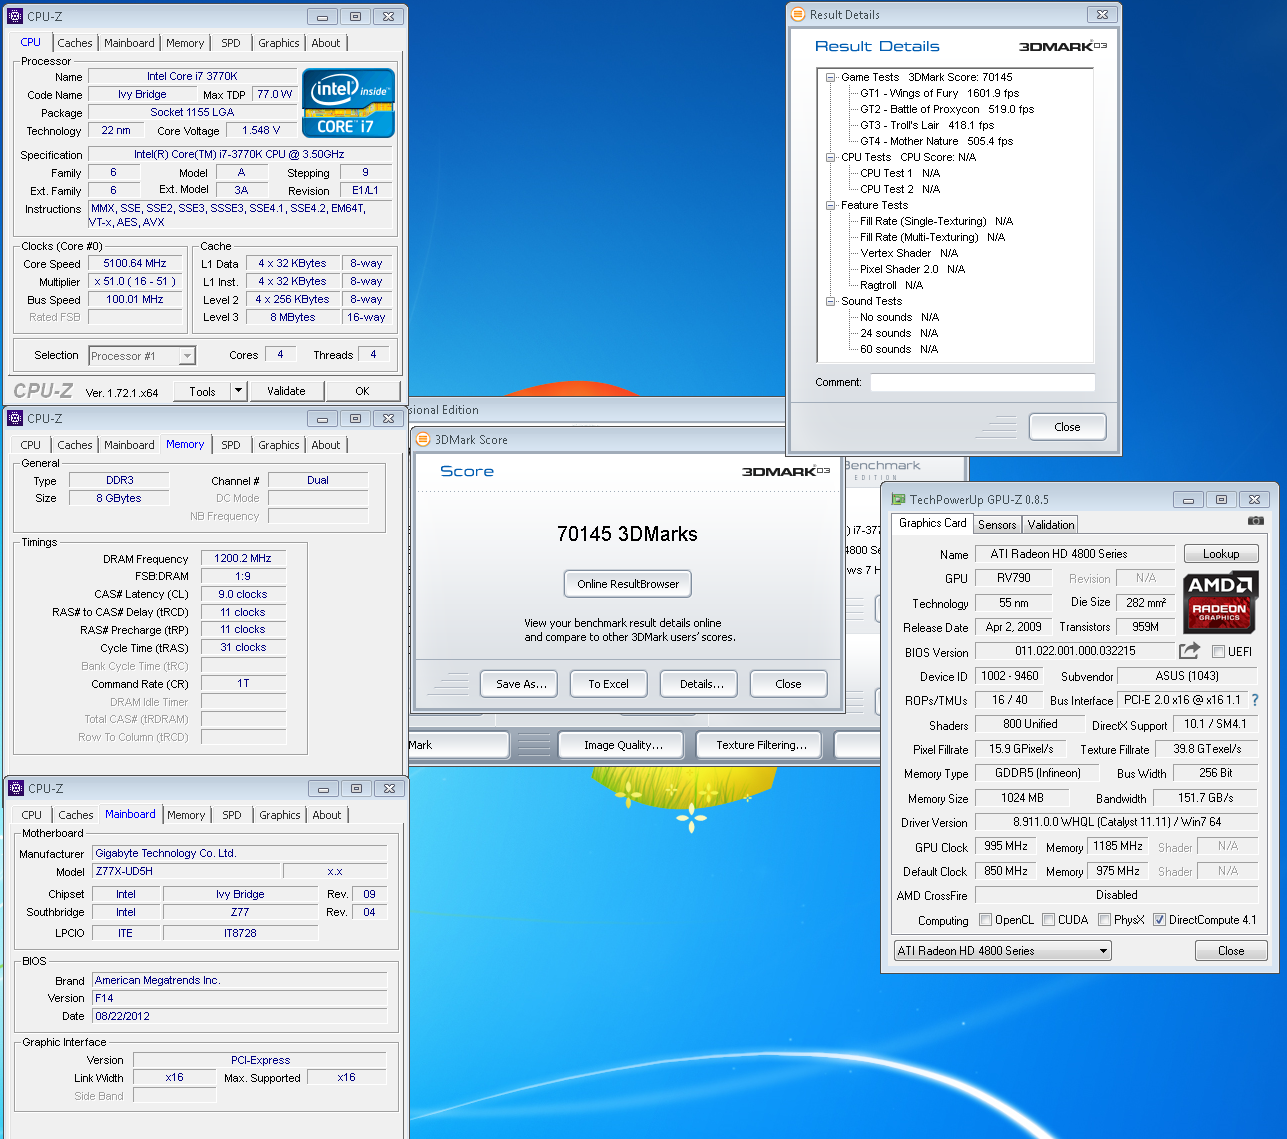Collapse the Feature Tests tree node
1287x1139 pixels.
tap(831, 205)
